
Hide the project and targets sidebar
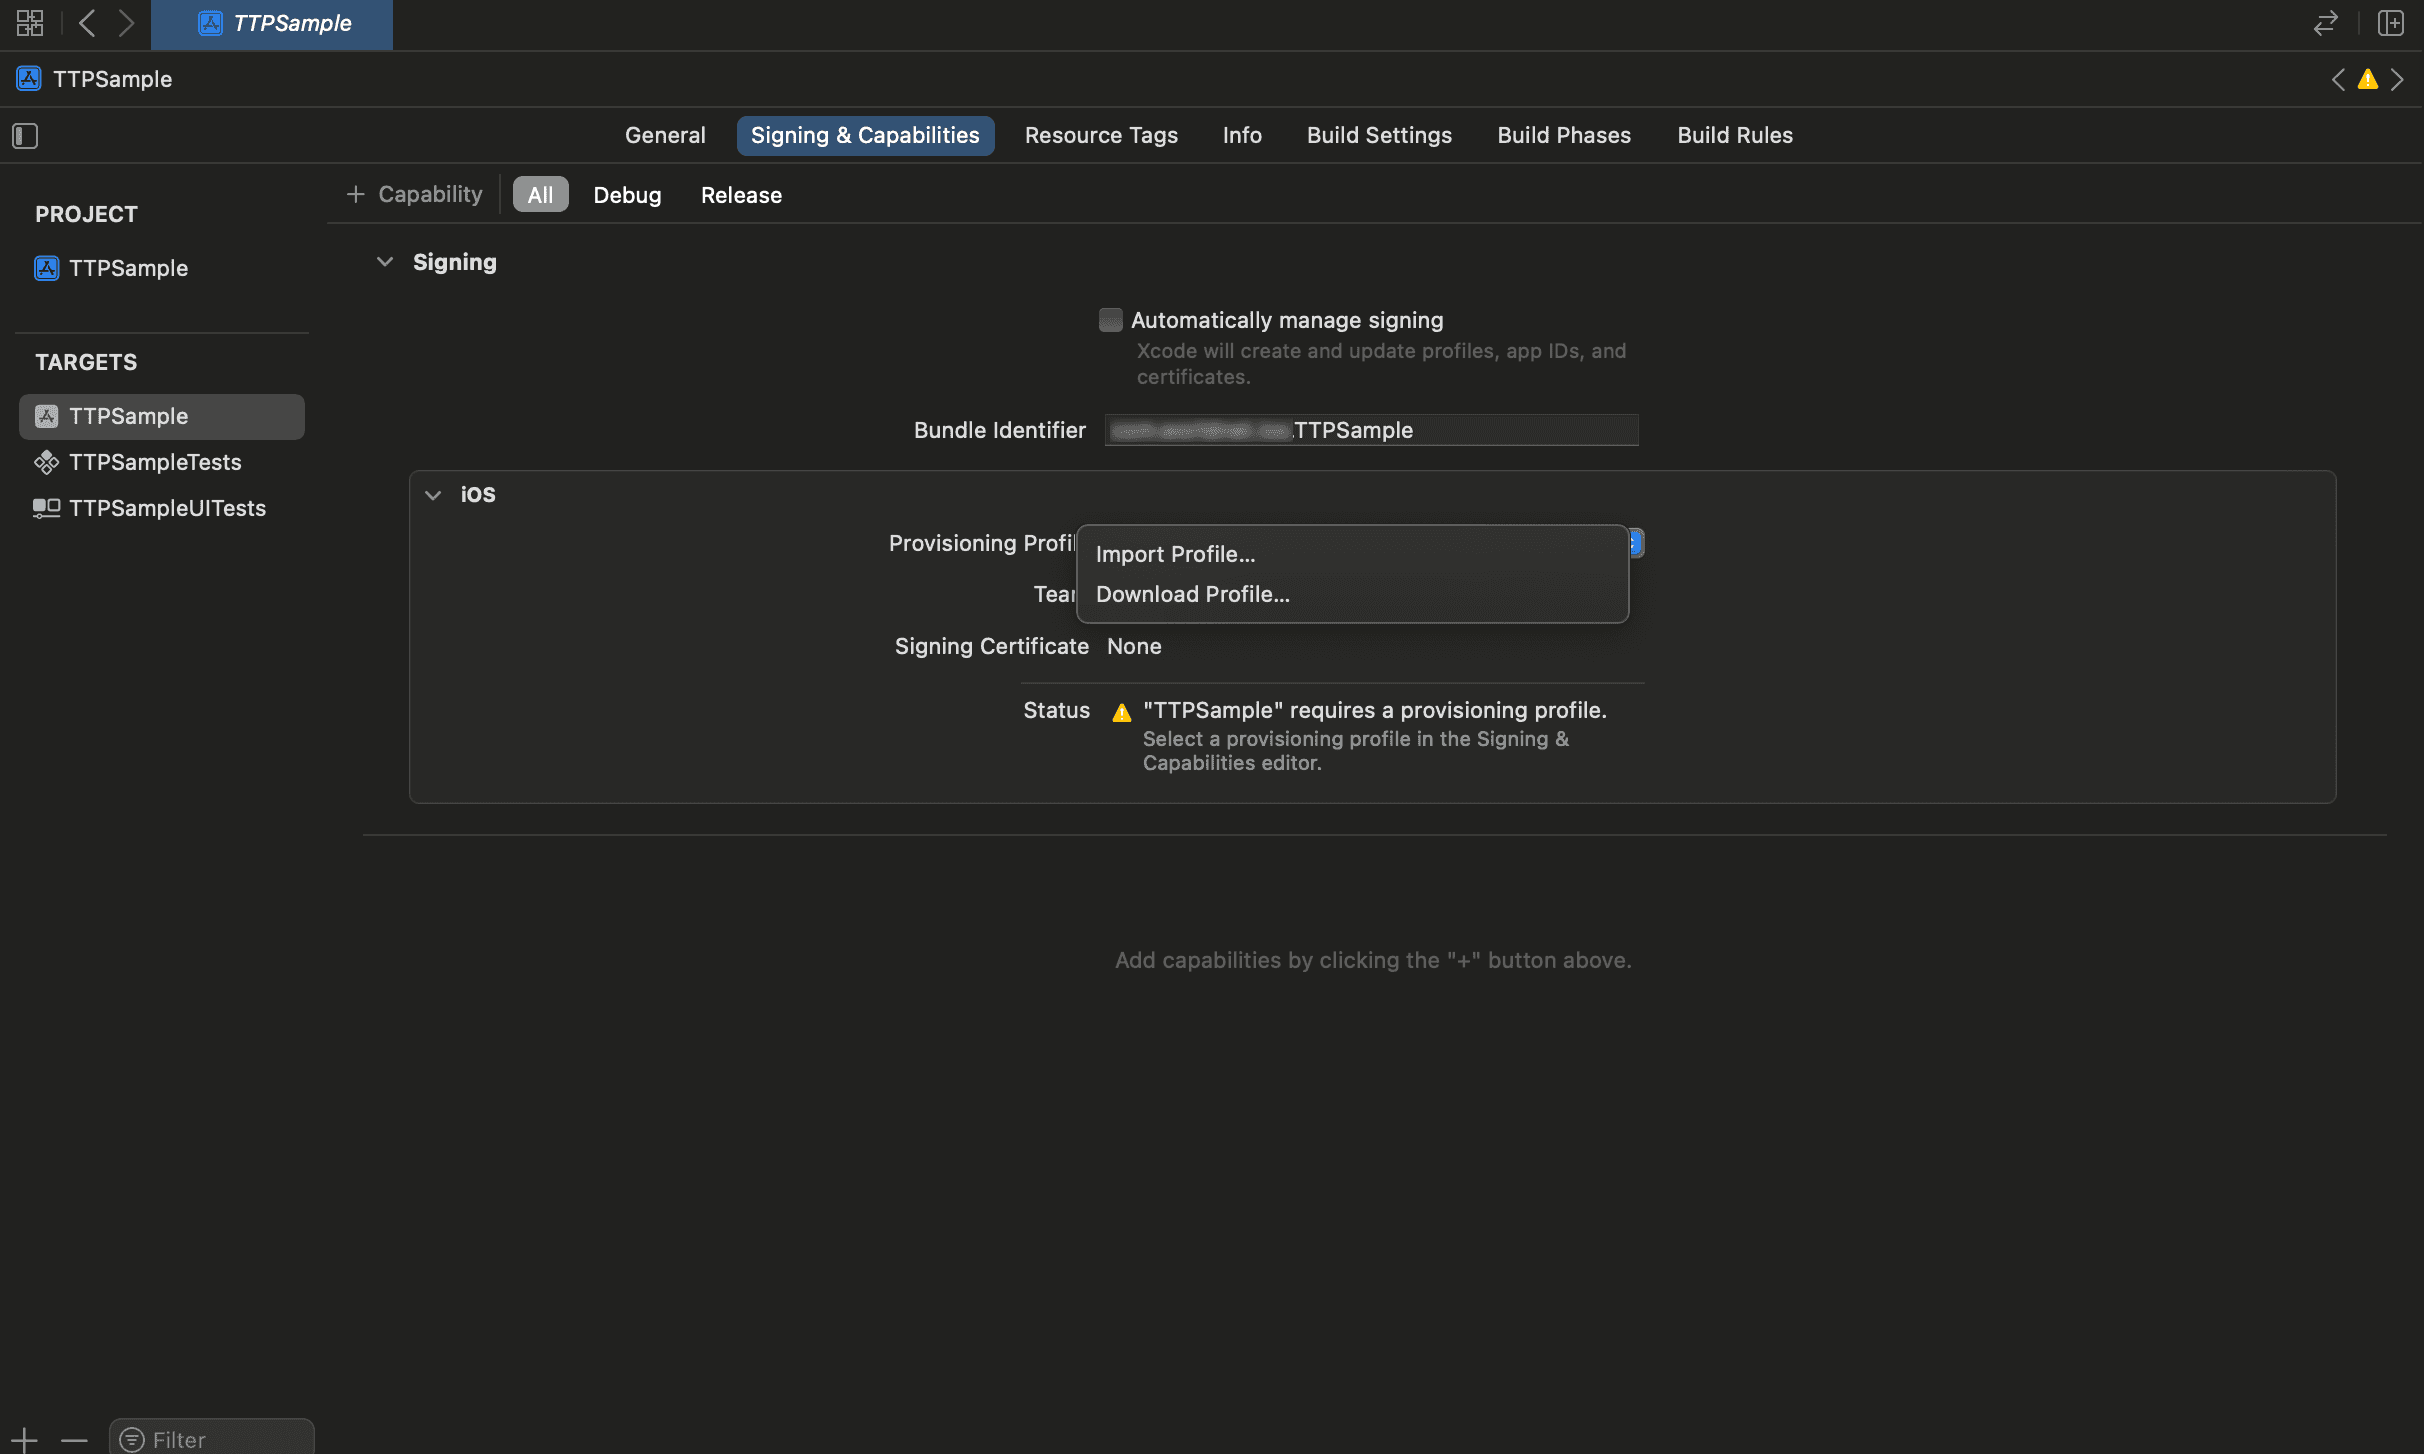pyautogui.click(x=25, y=136)
